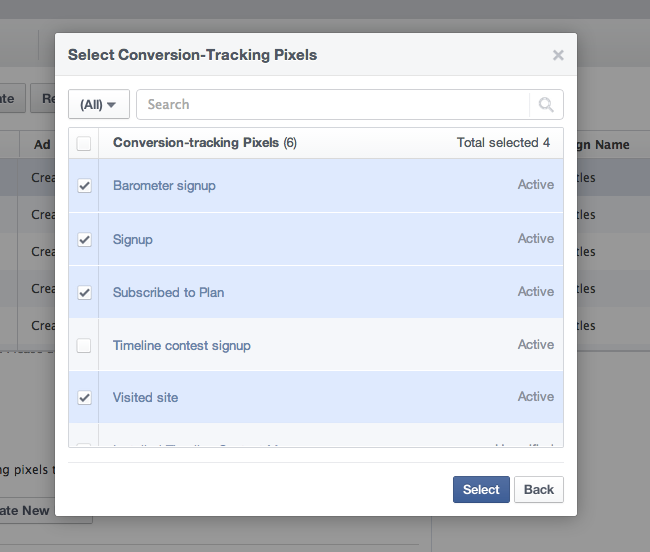Screen dimensions: 650x552
Task: Click the Timeline contest signup link
Action: click(x=181, y=346)
